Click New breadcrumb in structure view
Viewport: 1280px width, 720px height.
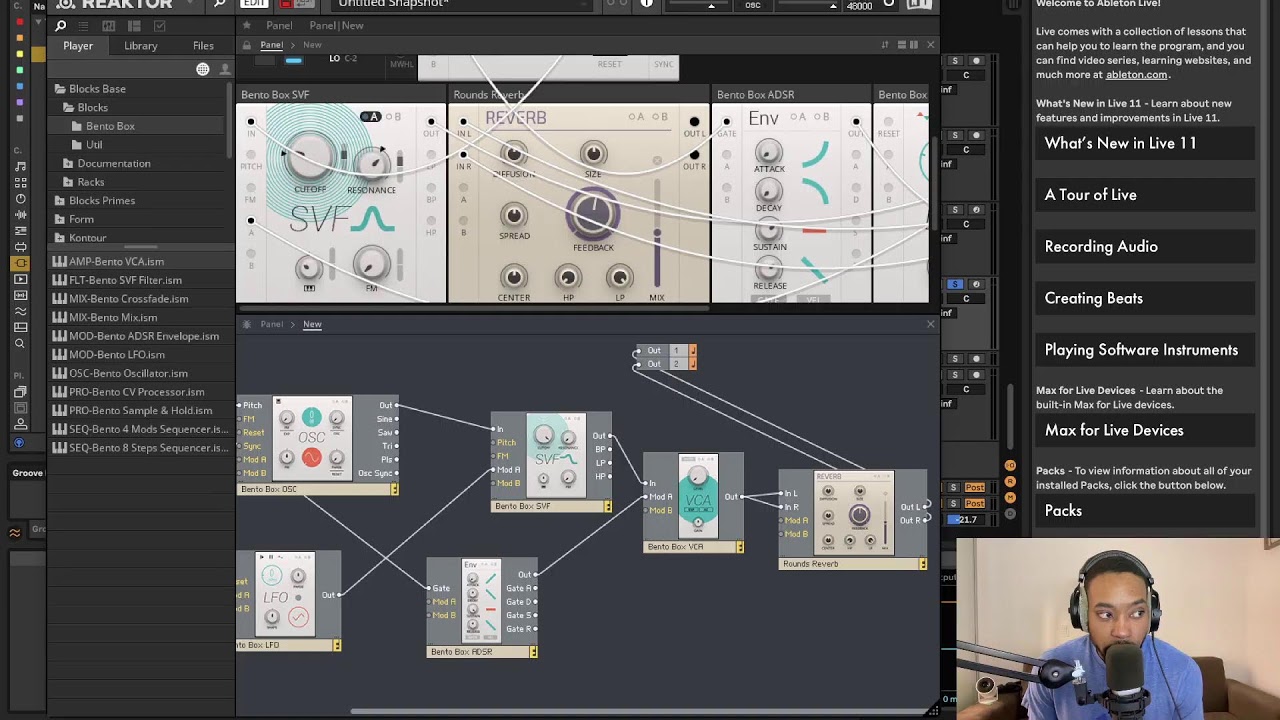(x=312, y=324)
